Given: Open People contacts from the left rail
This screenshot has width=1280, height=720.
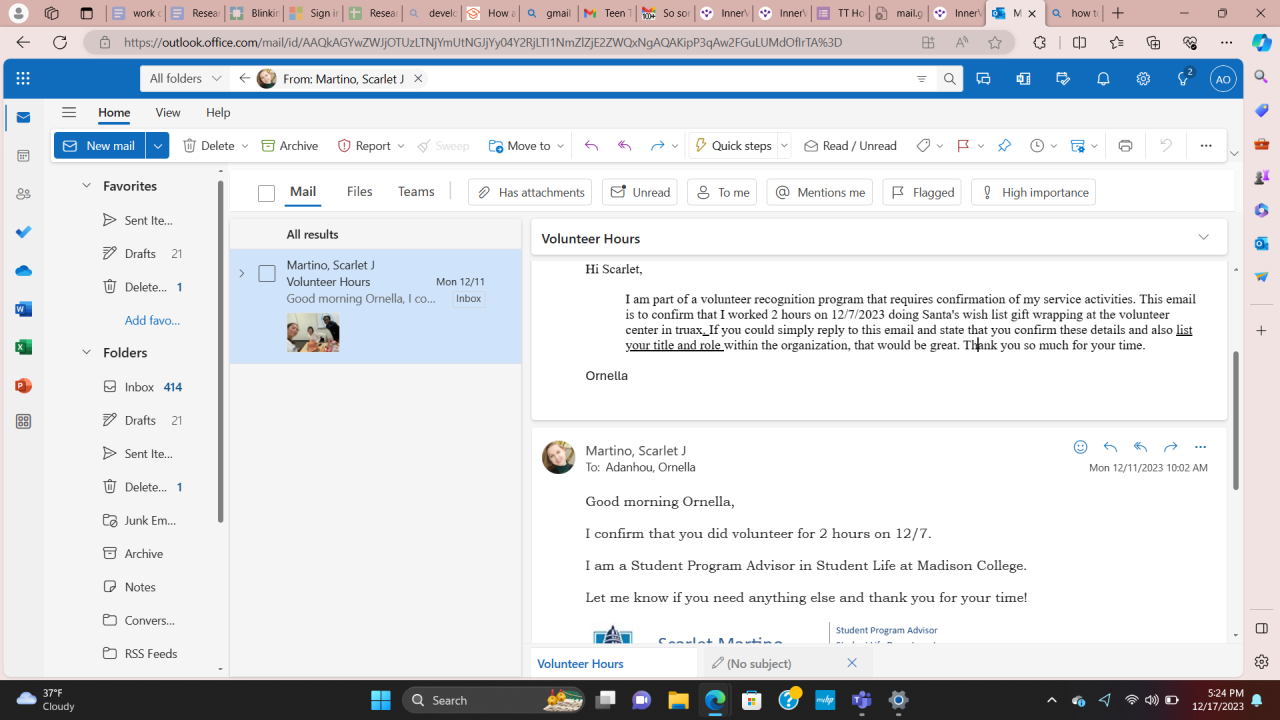Looking at the screenshot, I should 23,194.
